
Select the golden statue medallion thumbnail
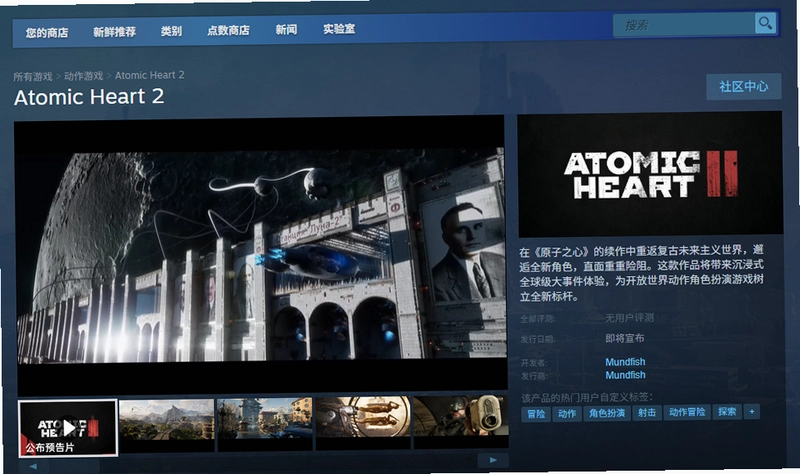pos(363,423)
